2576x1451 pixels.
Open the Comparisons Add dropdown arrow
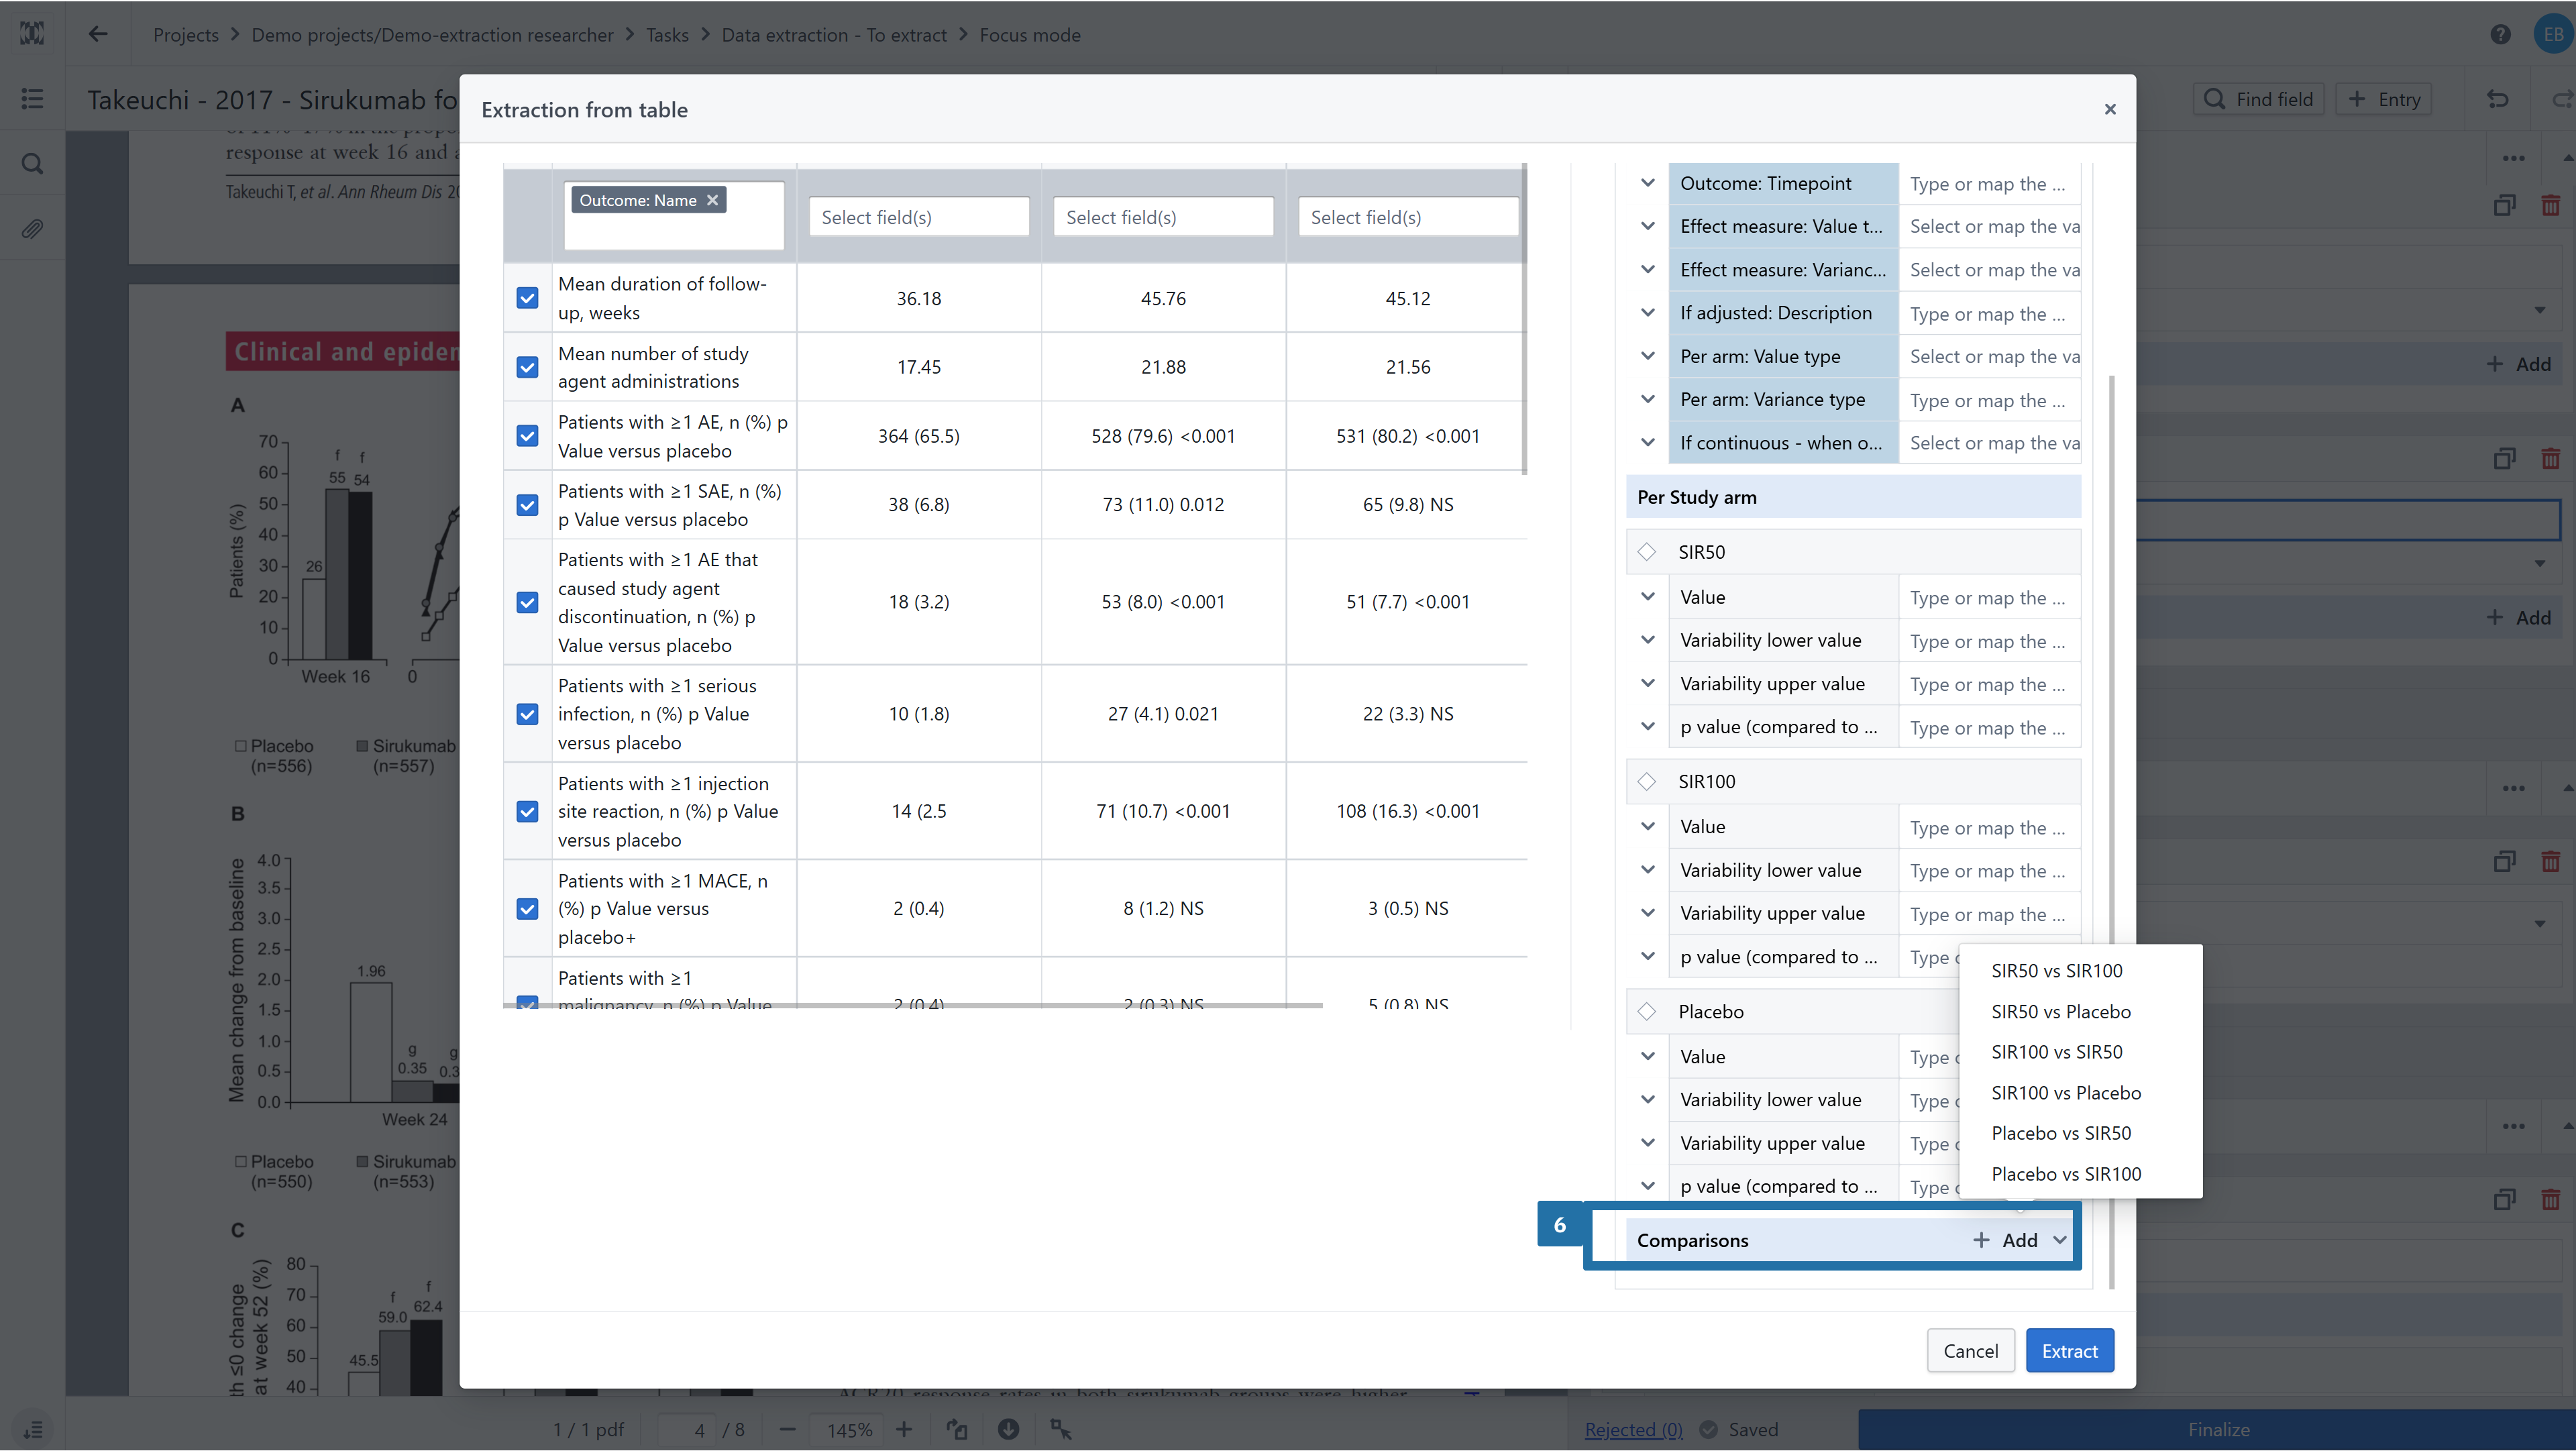point(2060,1240)
